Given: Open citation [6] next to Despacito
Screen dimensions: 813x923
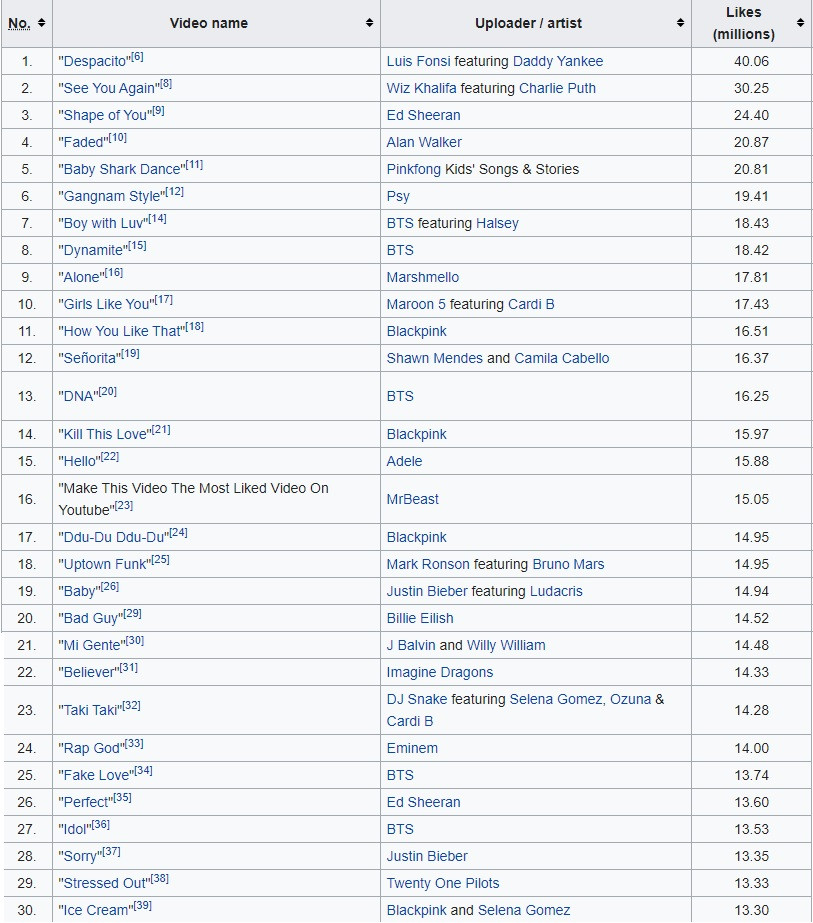Looking at the screenshot, I should [x=137, y=57].
